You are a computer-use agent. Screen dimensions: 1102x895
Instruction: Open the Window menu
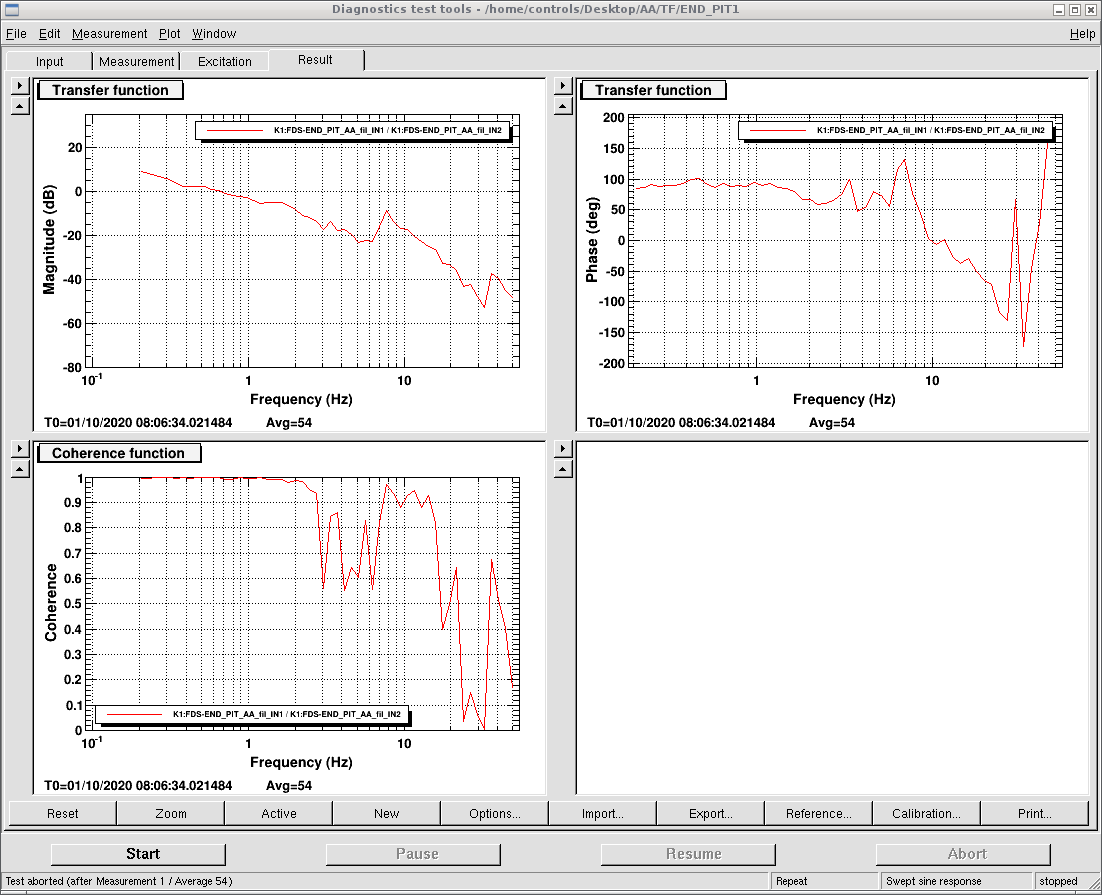[x=214, y=34]
